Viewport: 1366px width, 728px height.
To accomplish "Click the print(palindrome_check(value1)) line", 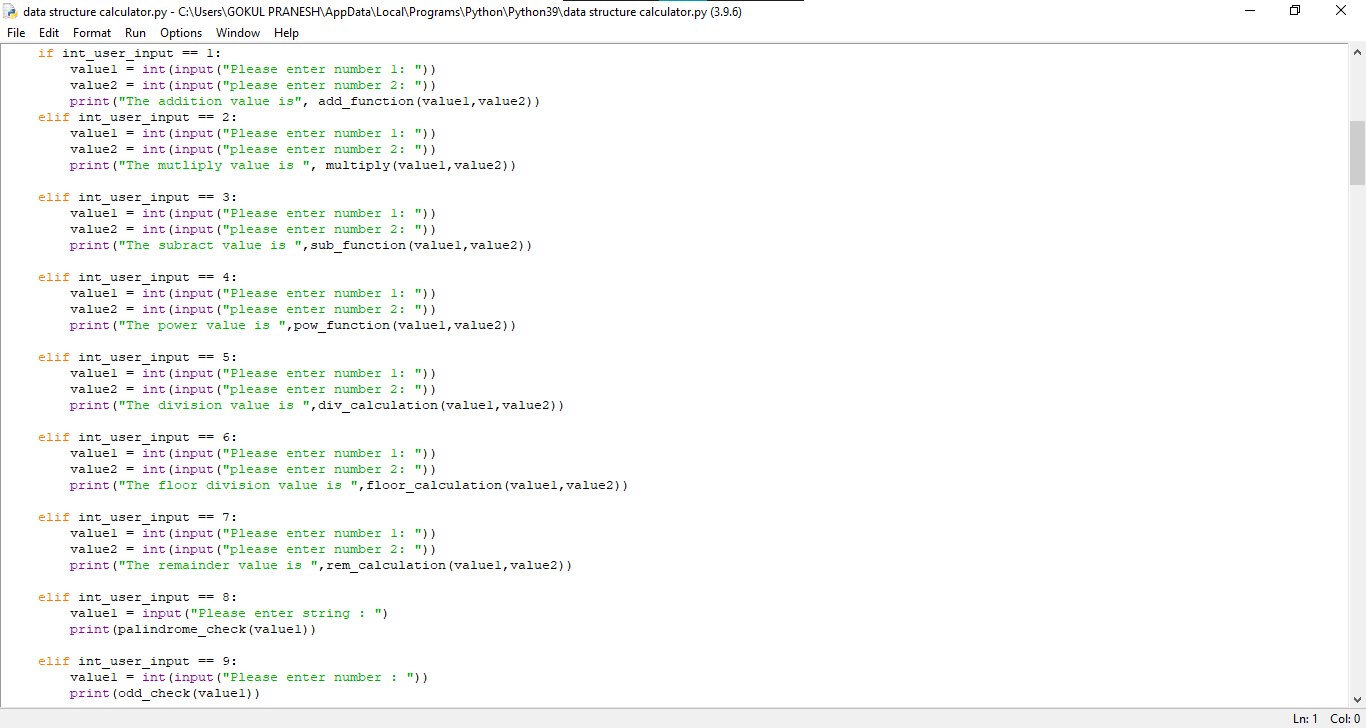I will [193, 629].
